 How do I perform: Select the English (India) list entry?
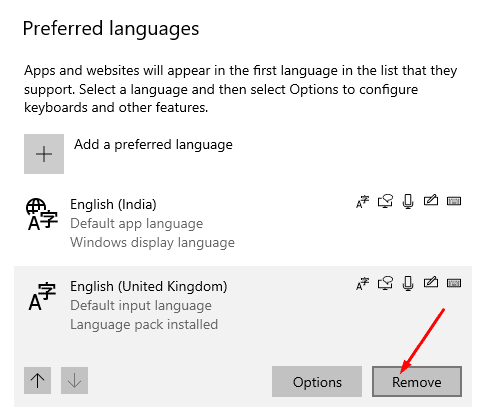pyautogui.click(x=243, y=223)
